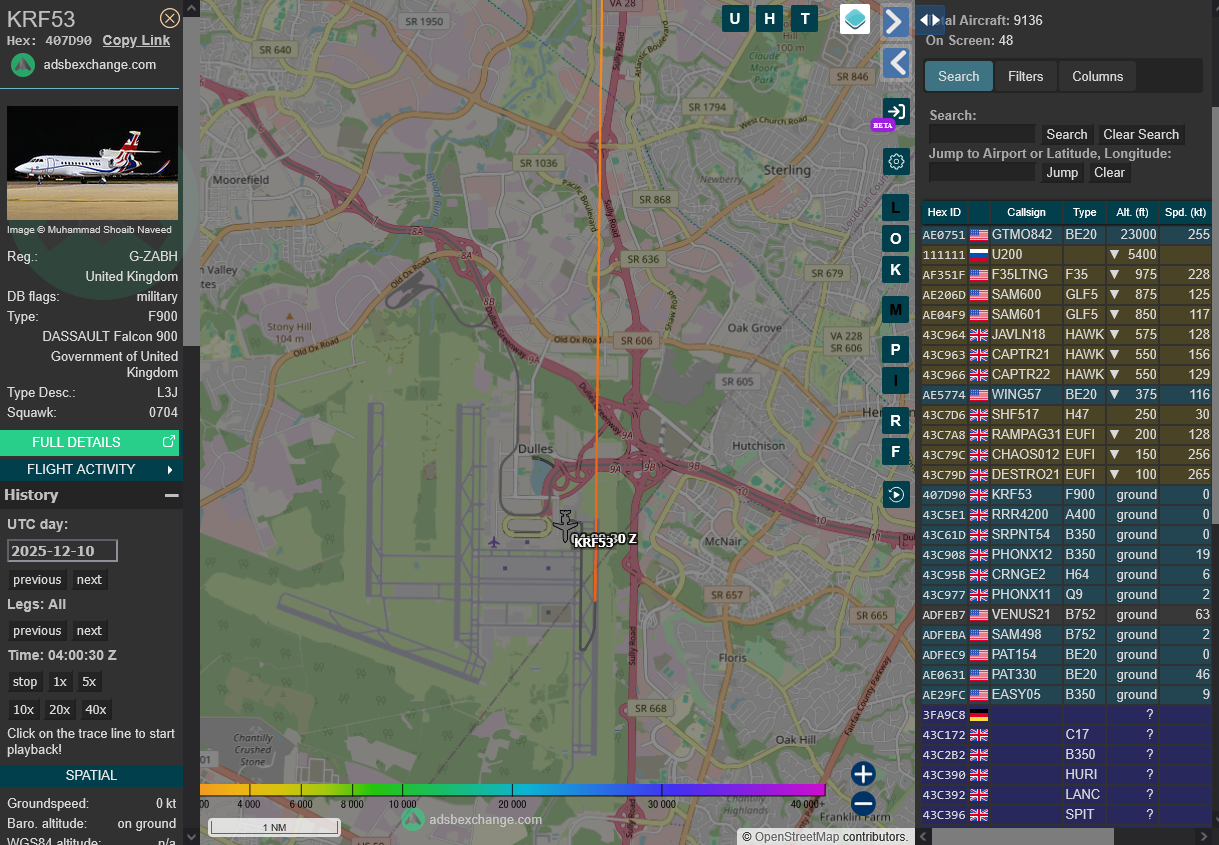Click the map settings gear icon
Screen dimensions: 1219x845
tap(896, 162)
